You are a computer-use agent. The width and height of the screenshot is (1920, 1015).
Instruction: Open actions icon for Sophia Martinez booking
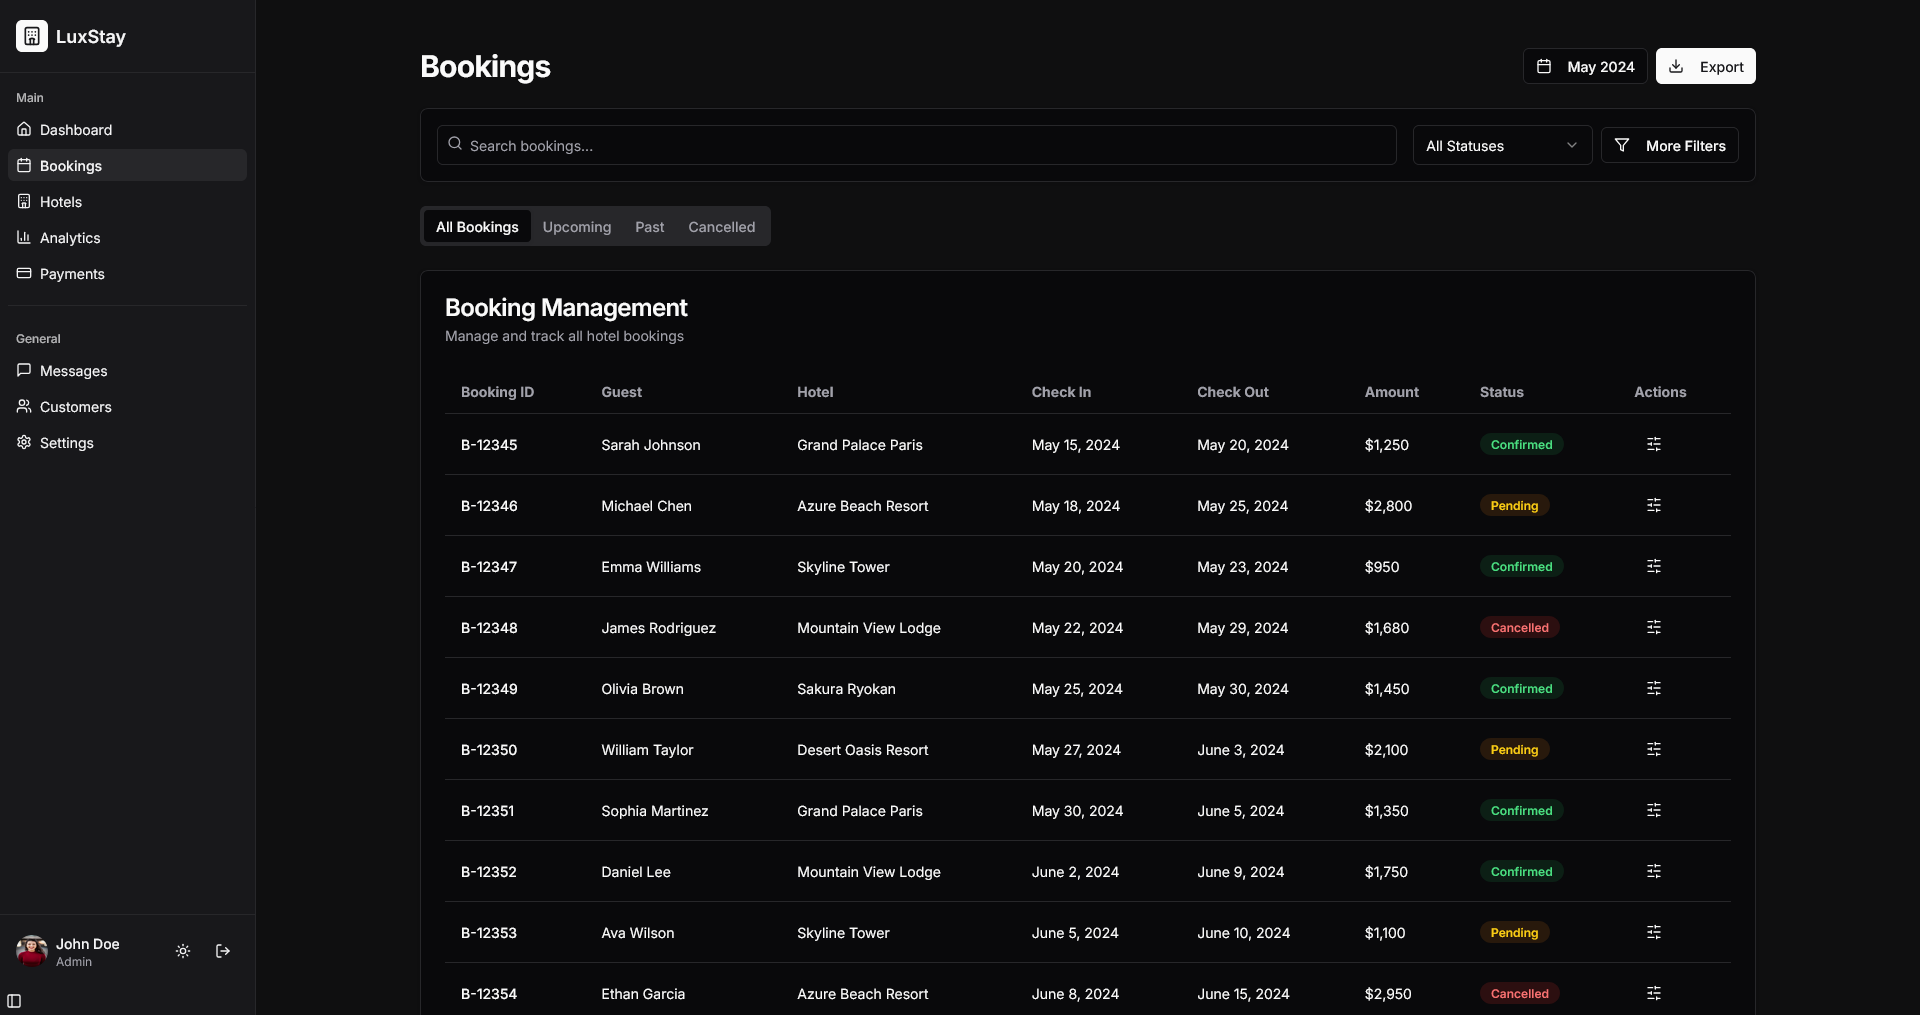point(1654,810)
